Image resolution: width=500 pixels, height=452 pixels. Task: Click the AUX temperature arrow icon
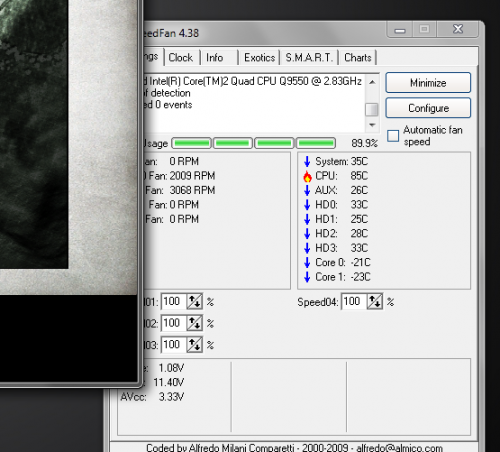(x=307, y=190)
